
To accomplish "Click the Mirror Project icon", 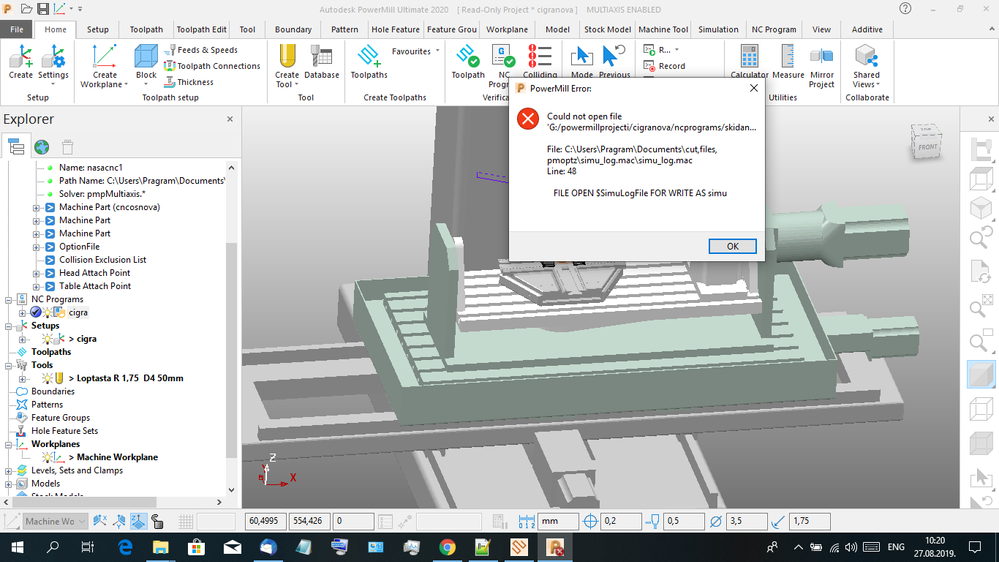I will point(821,66).
